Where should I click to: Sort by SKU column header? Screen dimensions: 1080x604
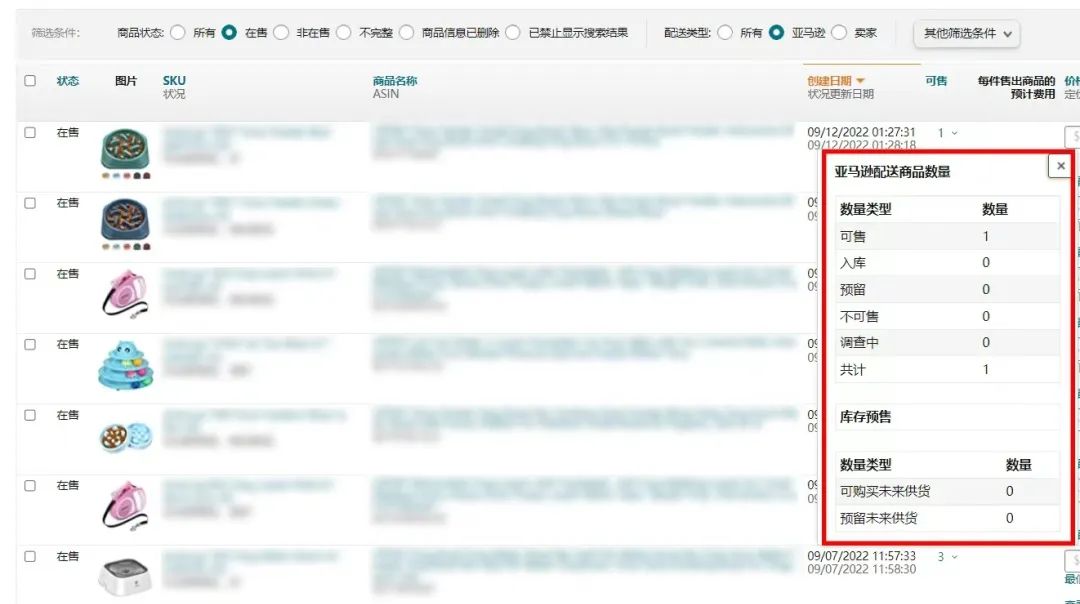[174, 80]
